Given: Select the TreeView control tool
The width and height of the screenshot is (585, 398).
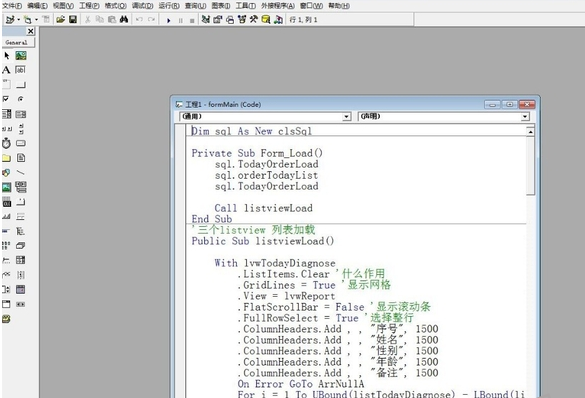Looking at the screenshot, I should [x=21, y=231].
